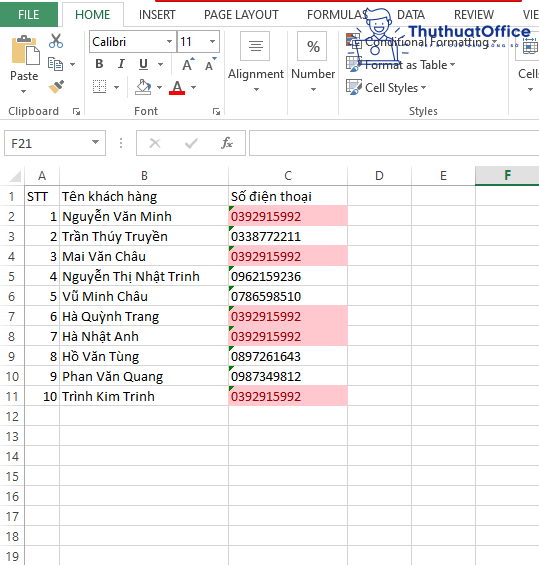The height and width of the screenshot is (565, 539).
Task: Open Format as Table menu
Action: tap(401, 65)
